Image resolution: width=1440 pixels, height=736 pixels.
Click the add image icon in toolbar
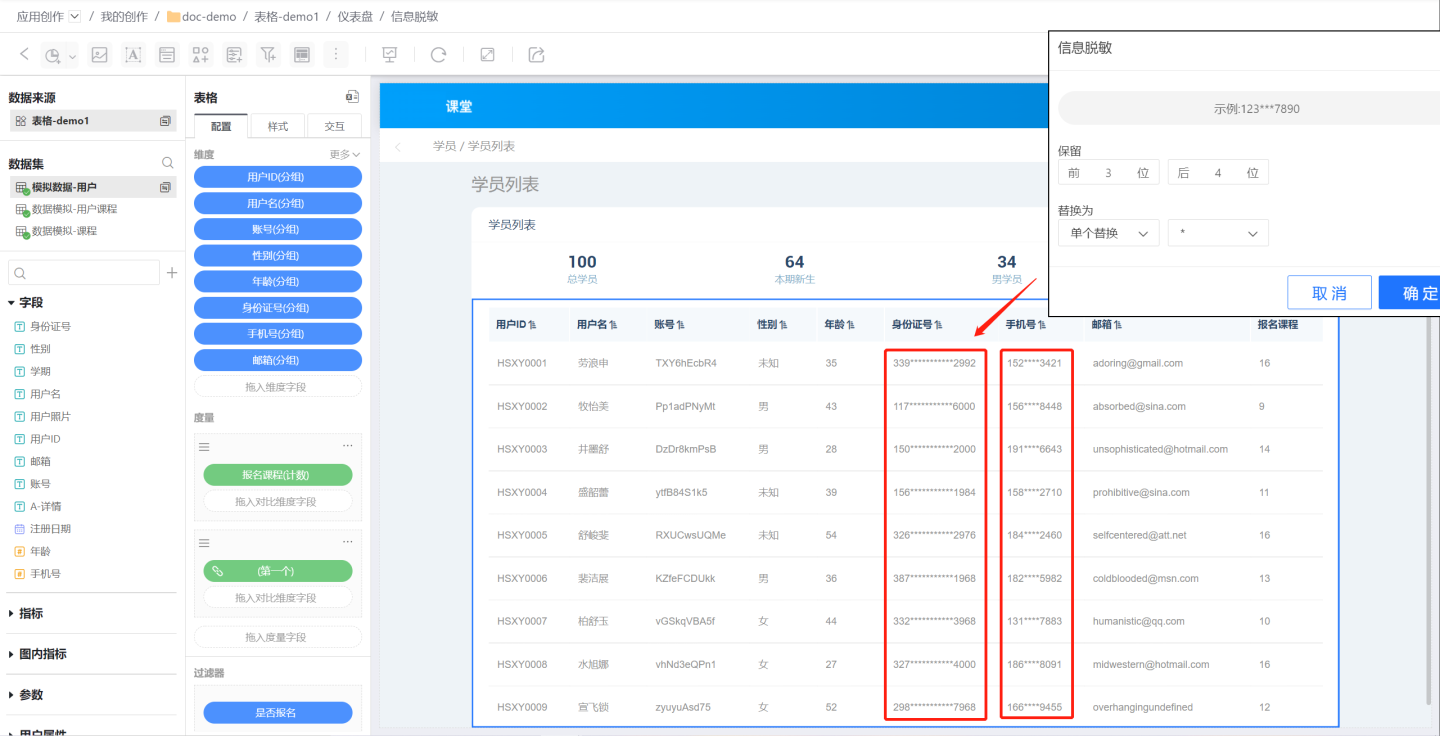pyautogui.click(x=99, y=55)
